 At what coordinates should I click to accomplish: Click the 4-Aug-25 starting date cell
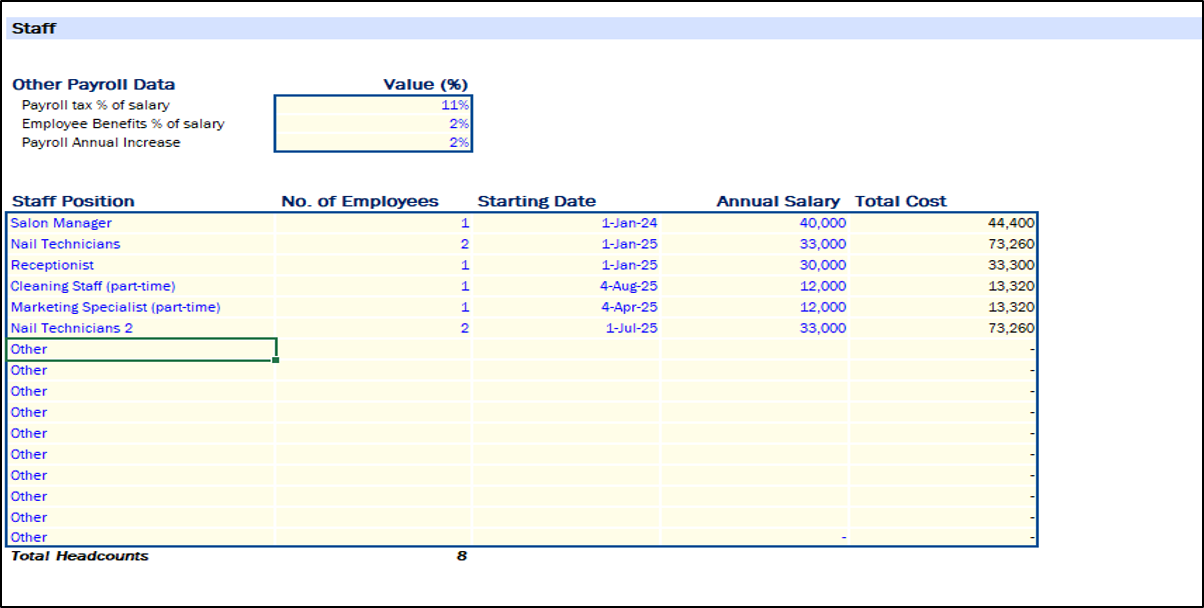coord(566,286)
